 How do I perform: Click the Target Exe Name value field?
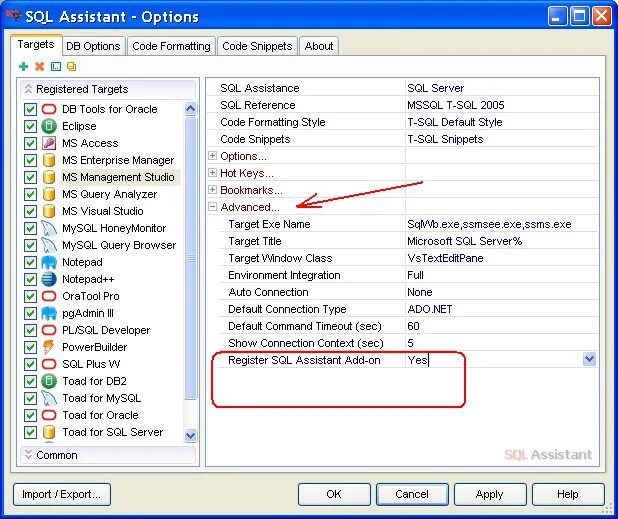tap(502, 224)
